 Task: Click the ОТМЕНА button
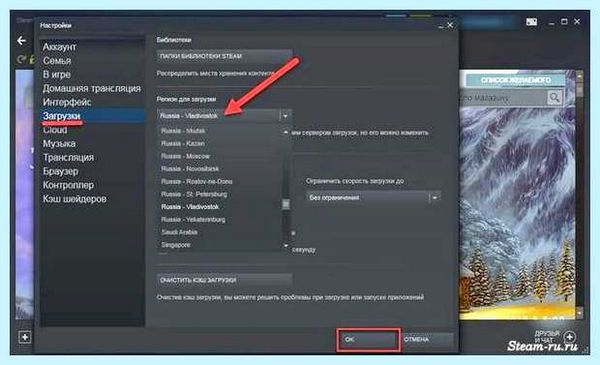427,339
